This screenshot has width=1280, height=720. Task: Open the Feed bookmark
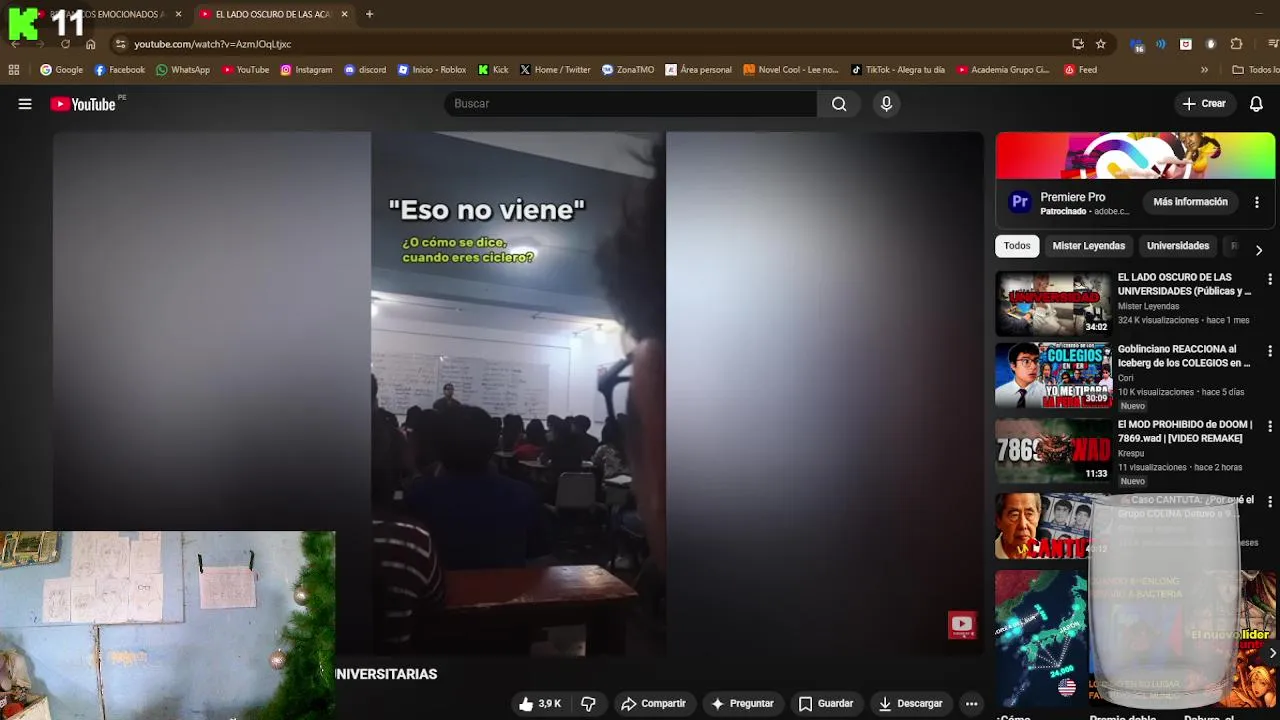point(1081,70)
